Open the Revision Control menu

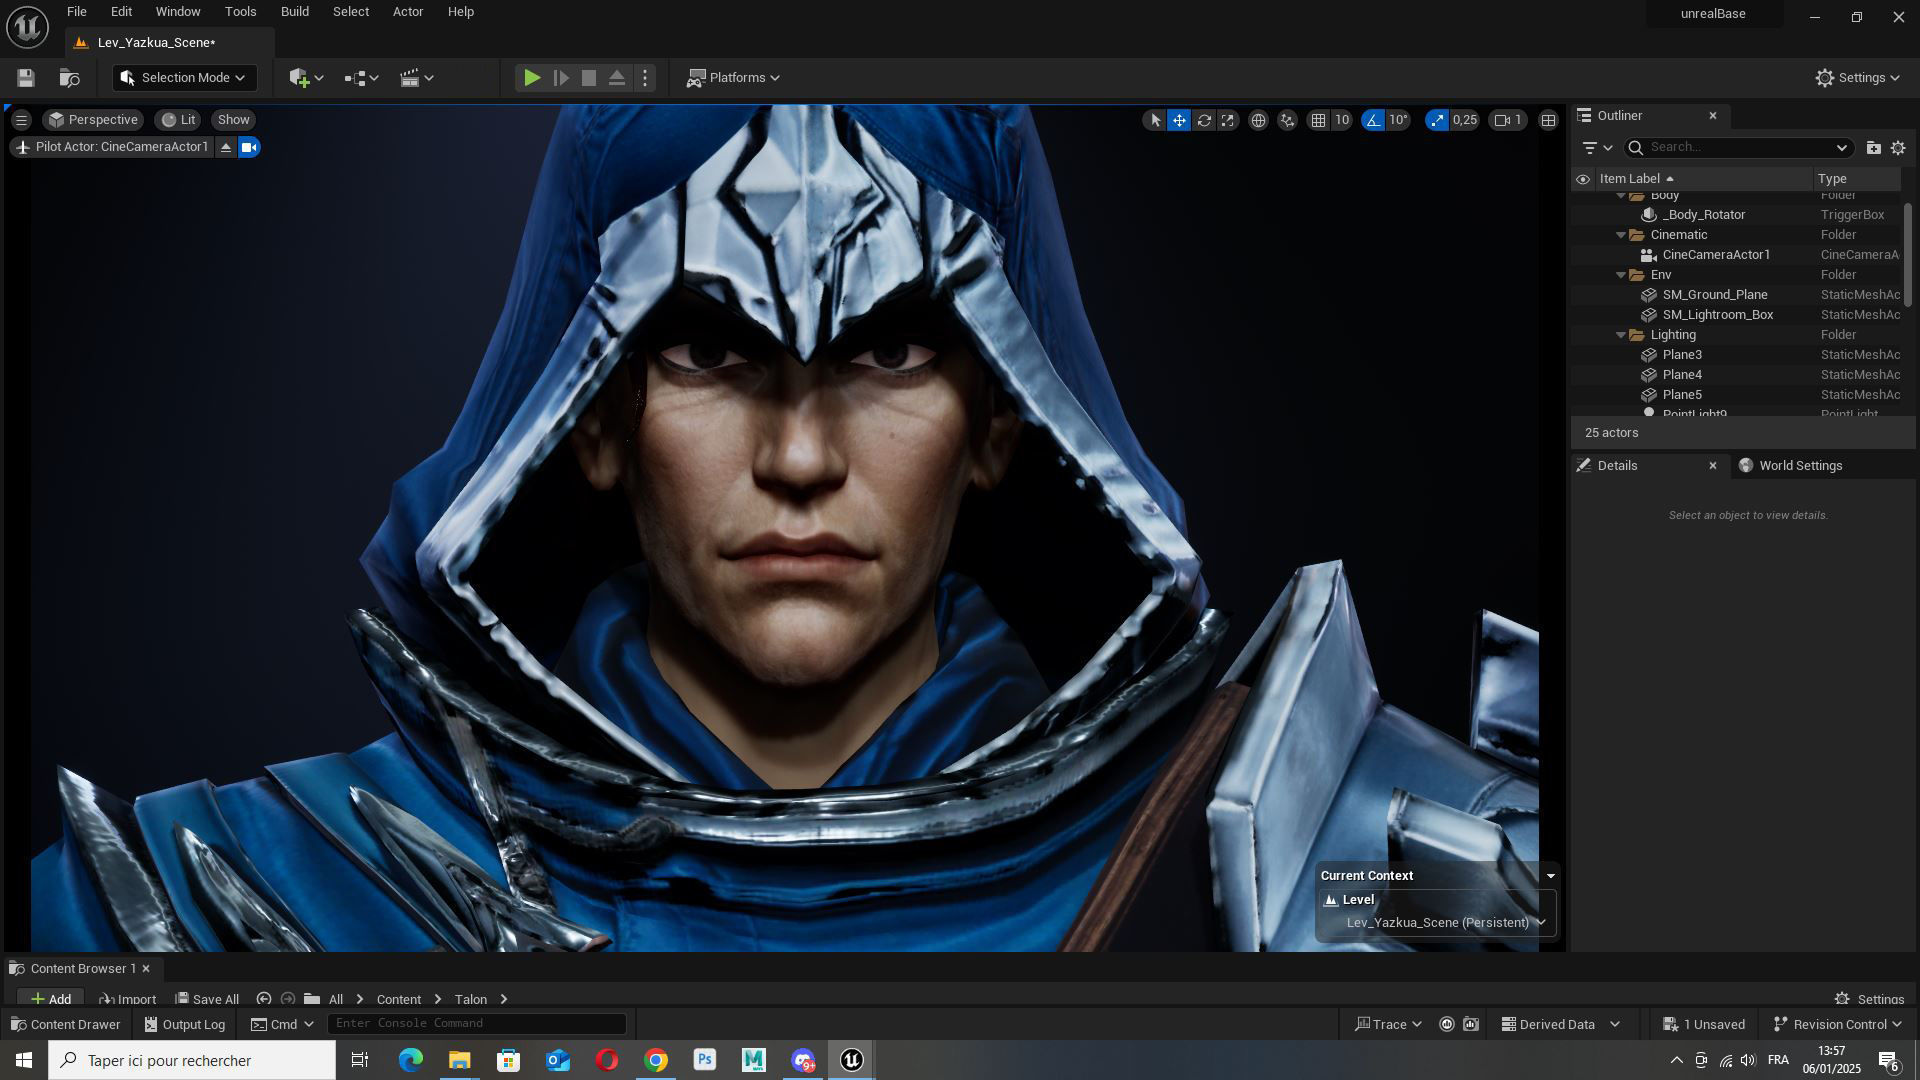1838,1025
